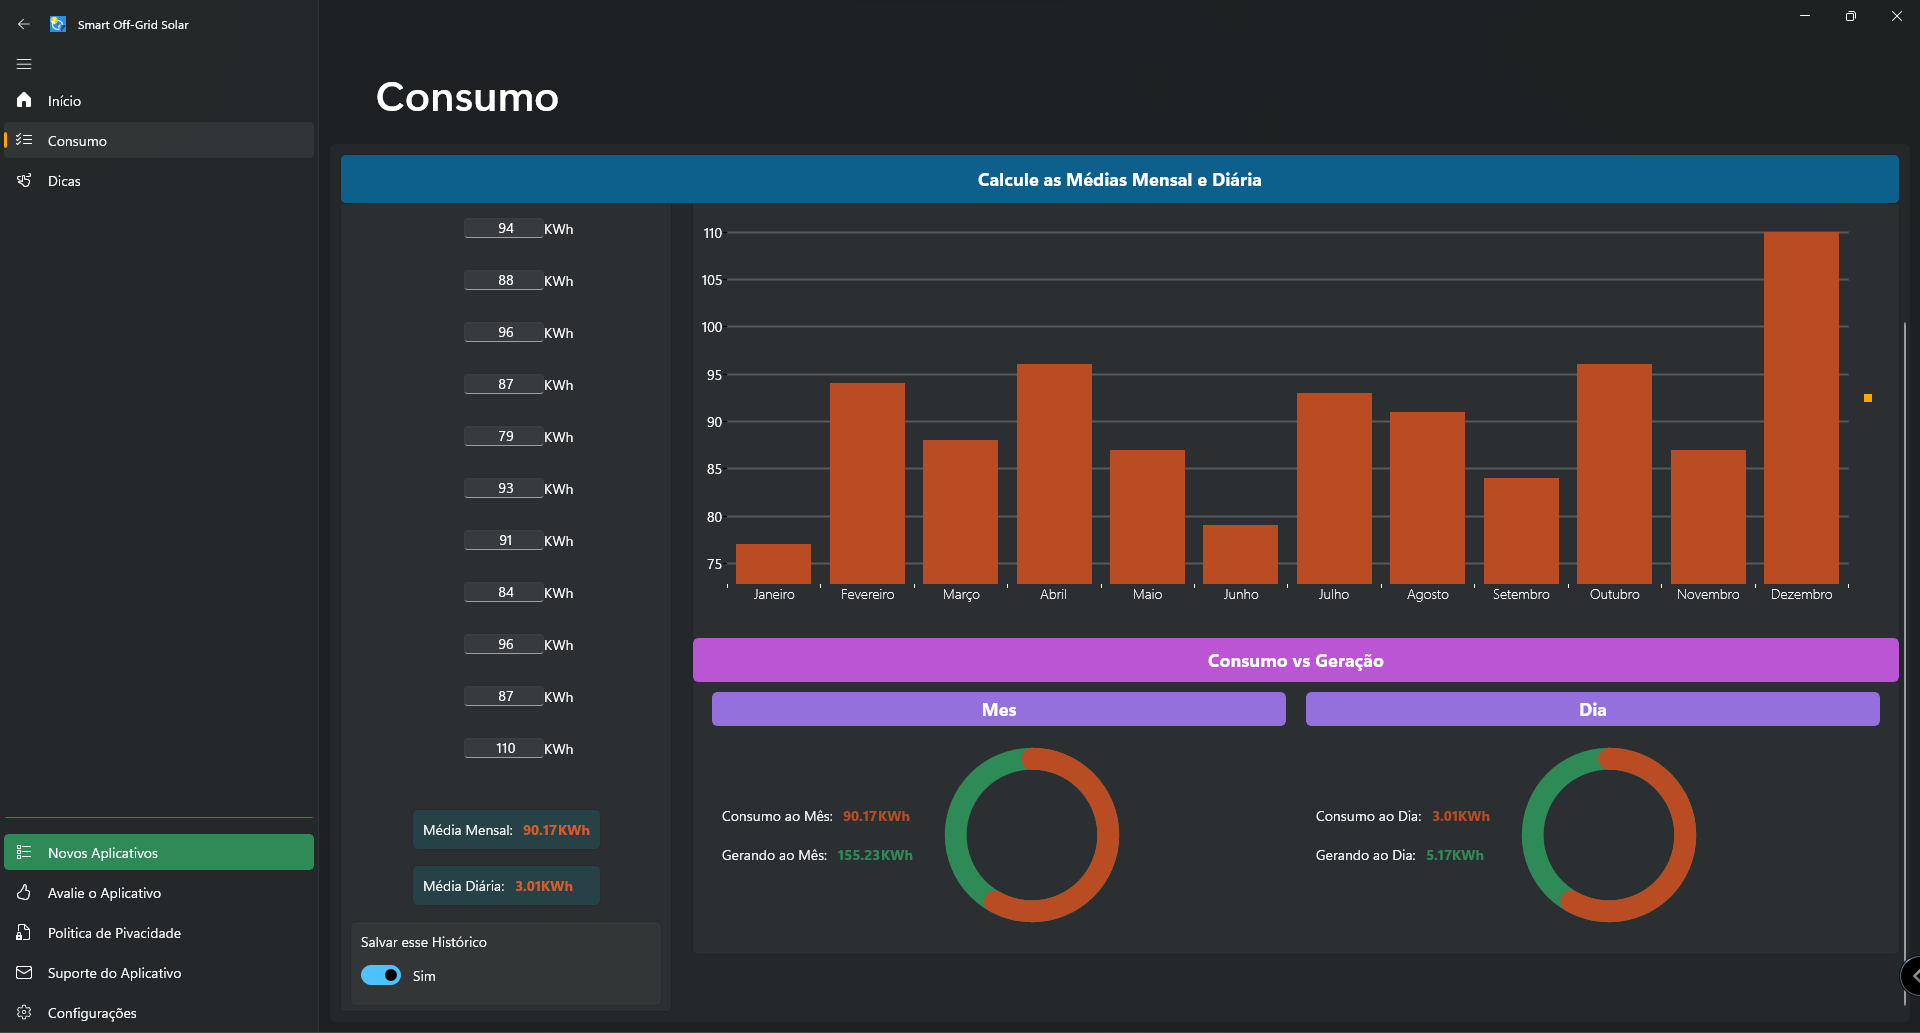Click the vertical scrollbar on right side
Screen dimensions: 1920x1033
1904,640
